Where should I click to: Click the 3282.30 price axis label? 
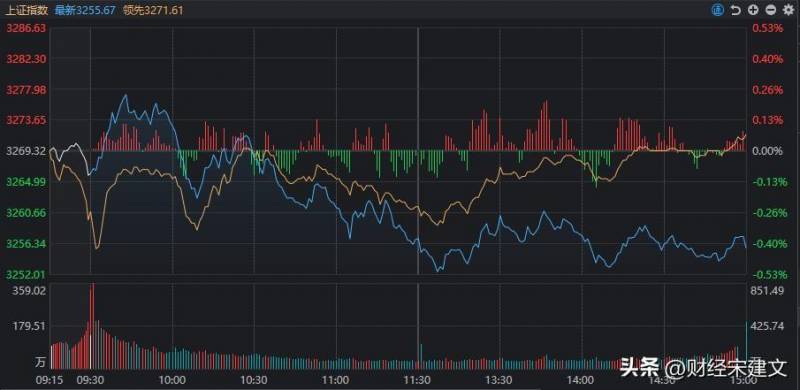tap(26, 59)
